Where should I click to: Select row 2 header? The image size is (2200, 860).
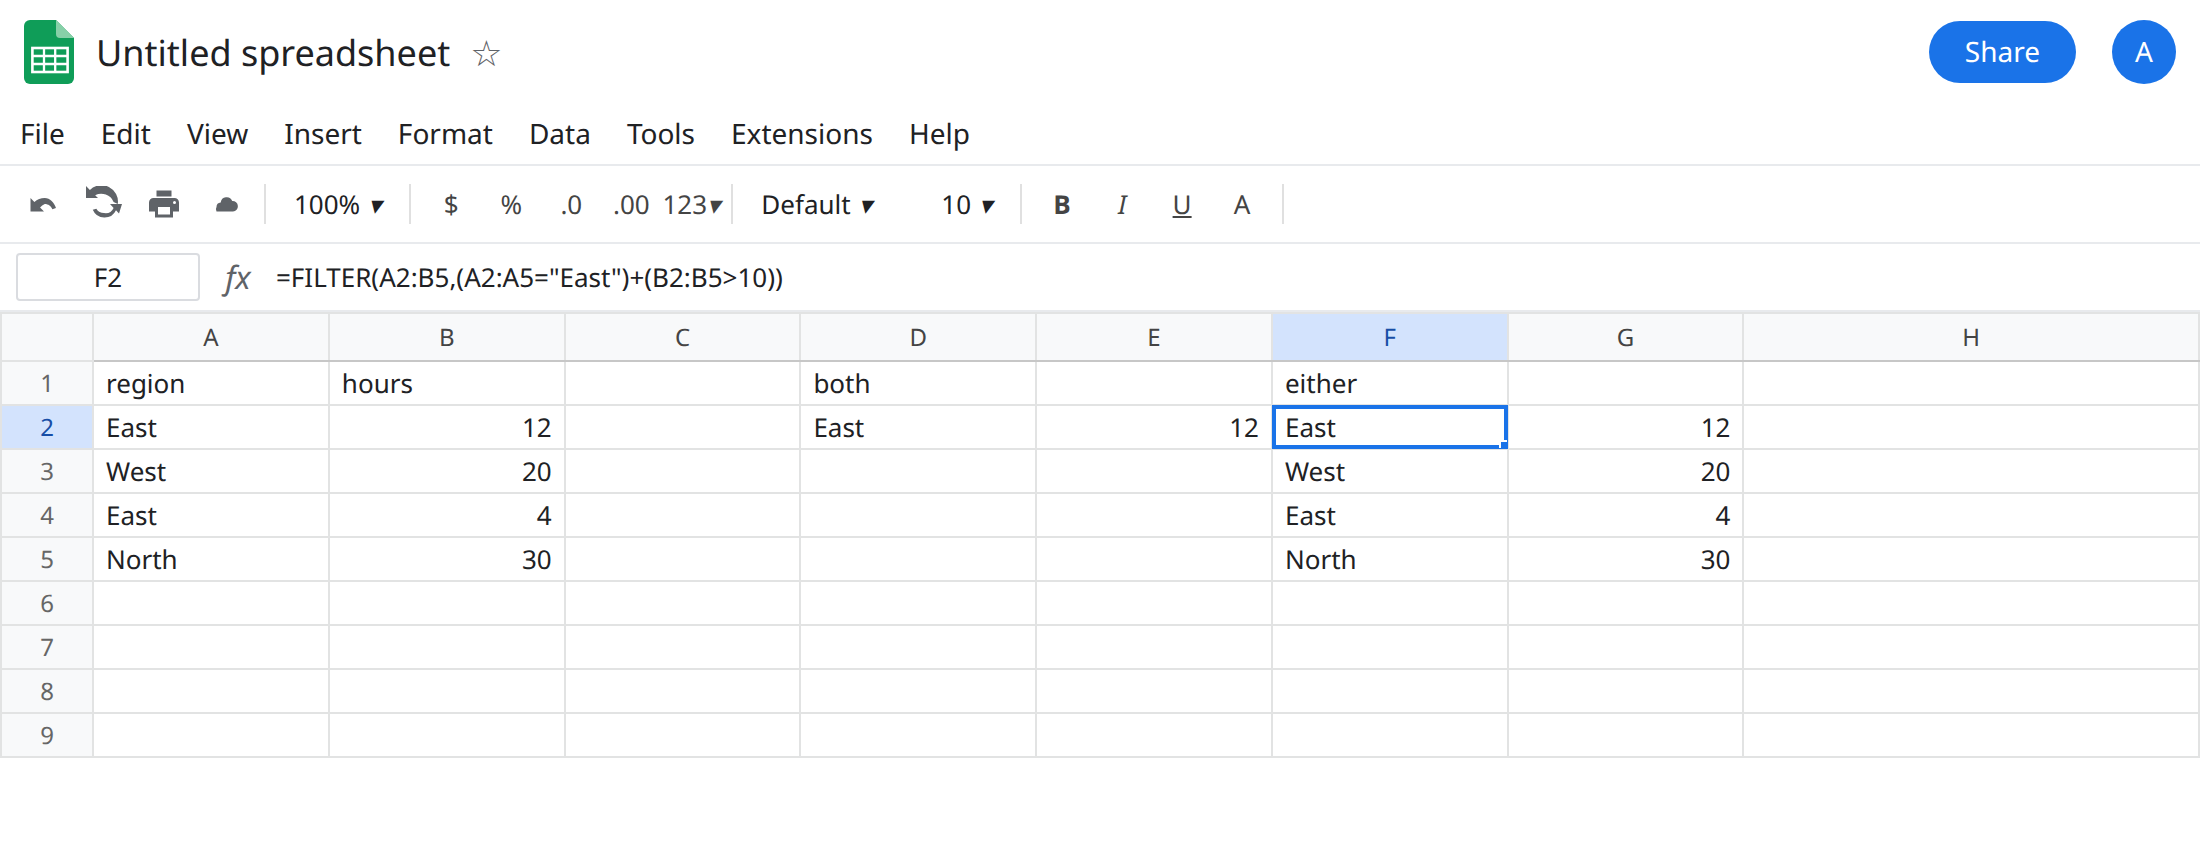tap(47, 428)
